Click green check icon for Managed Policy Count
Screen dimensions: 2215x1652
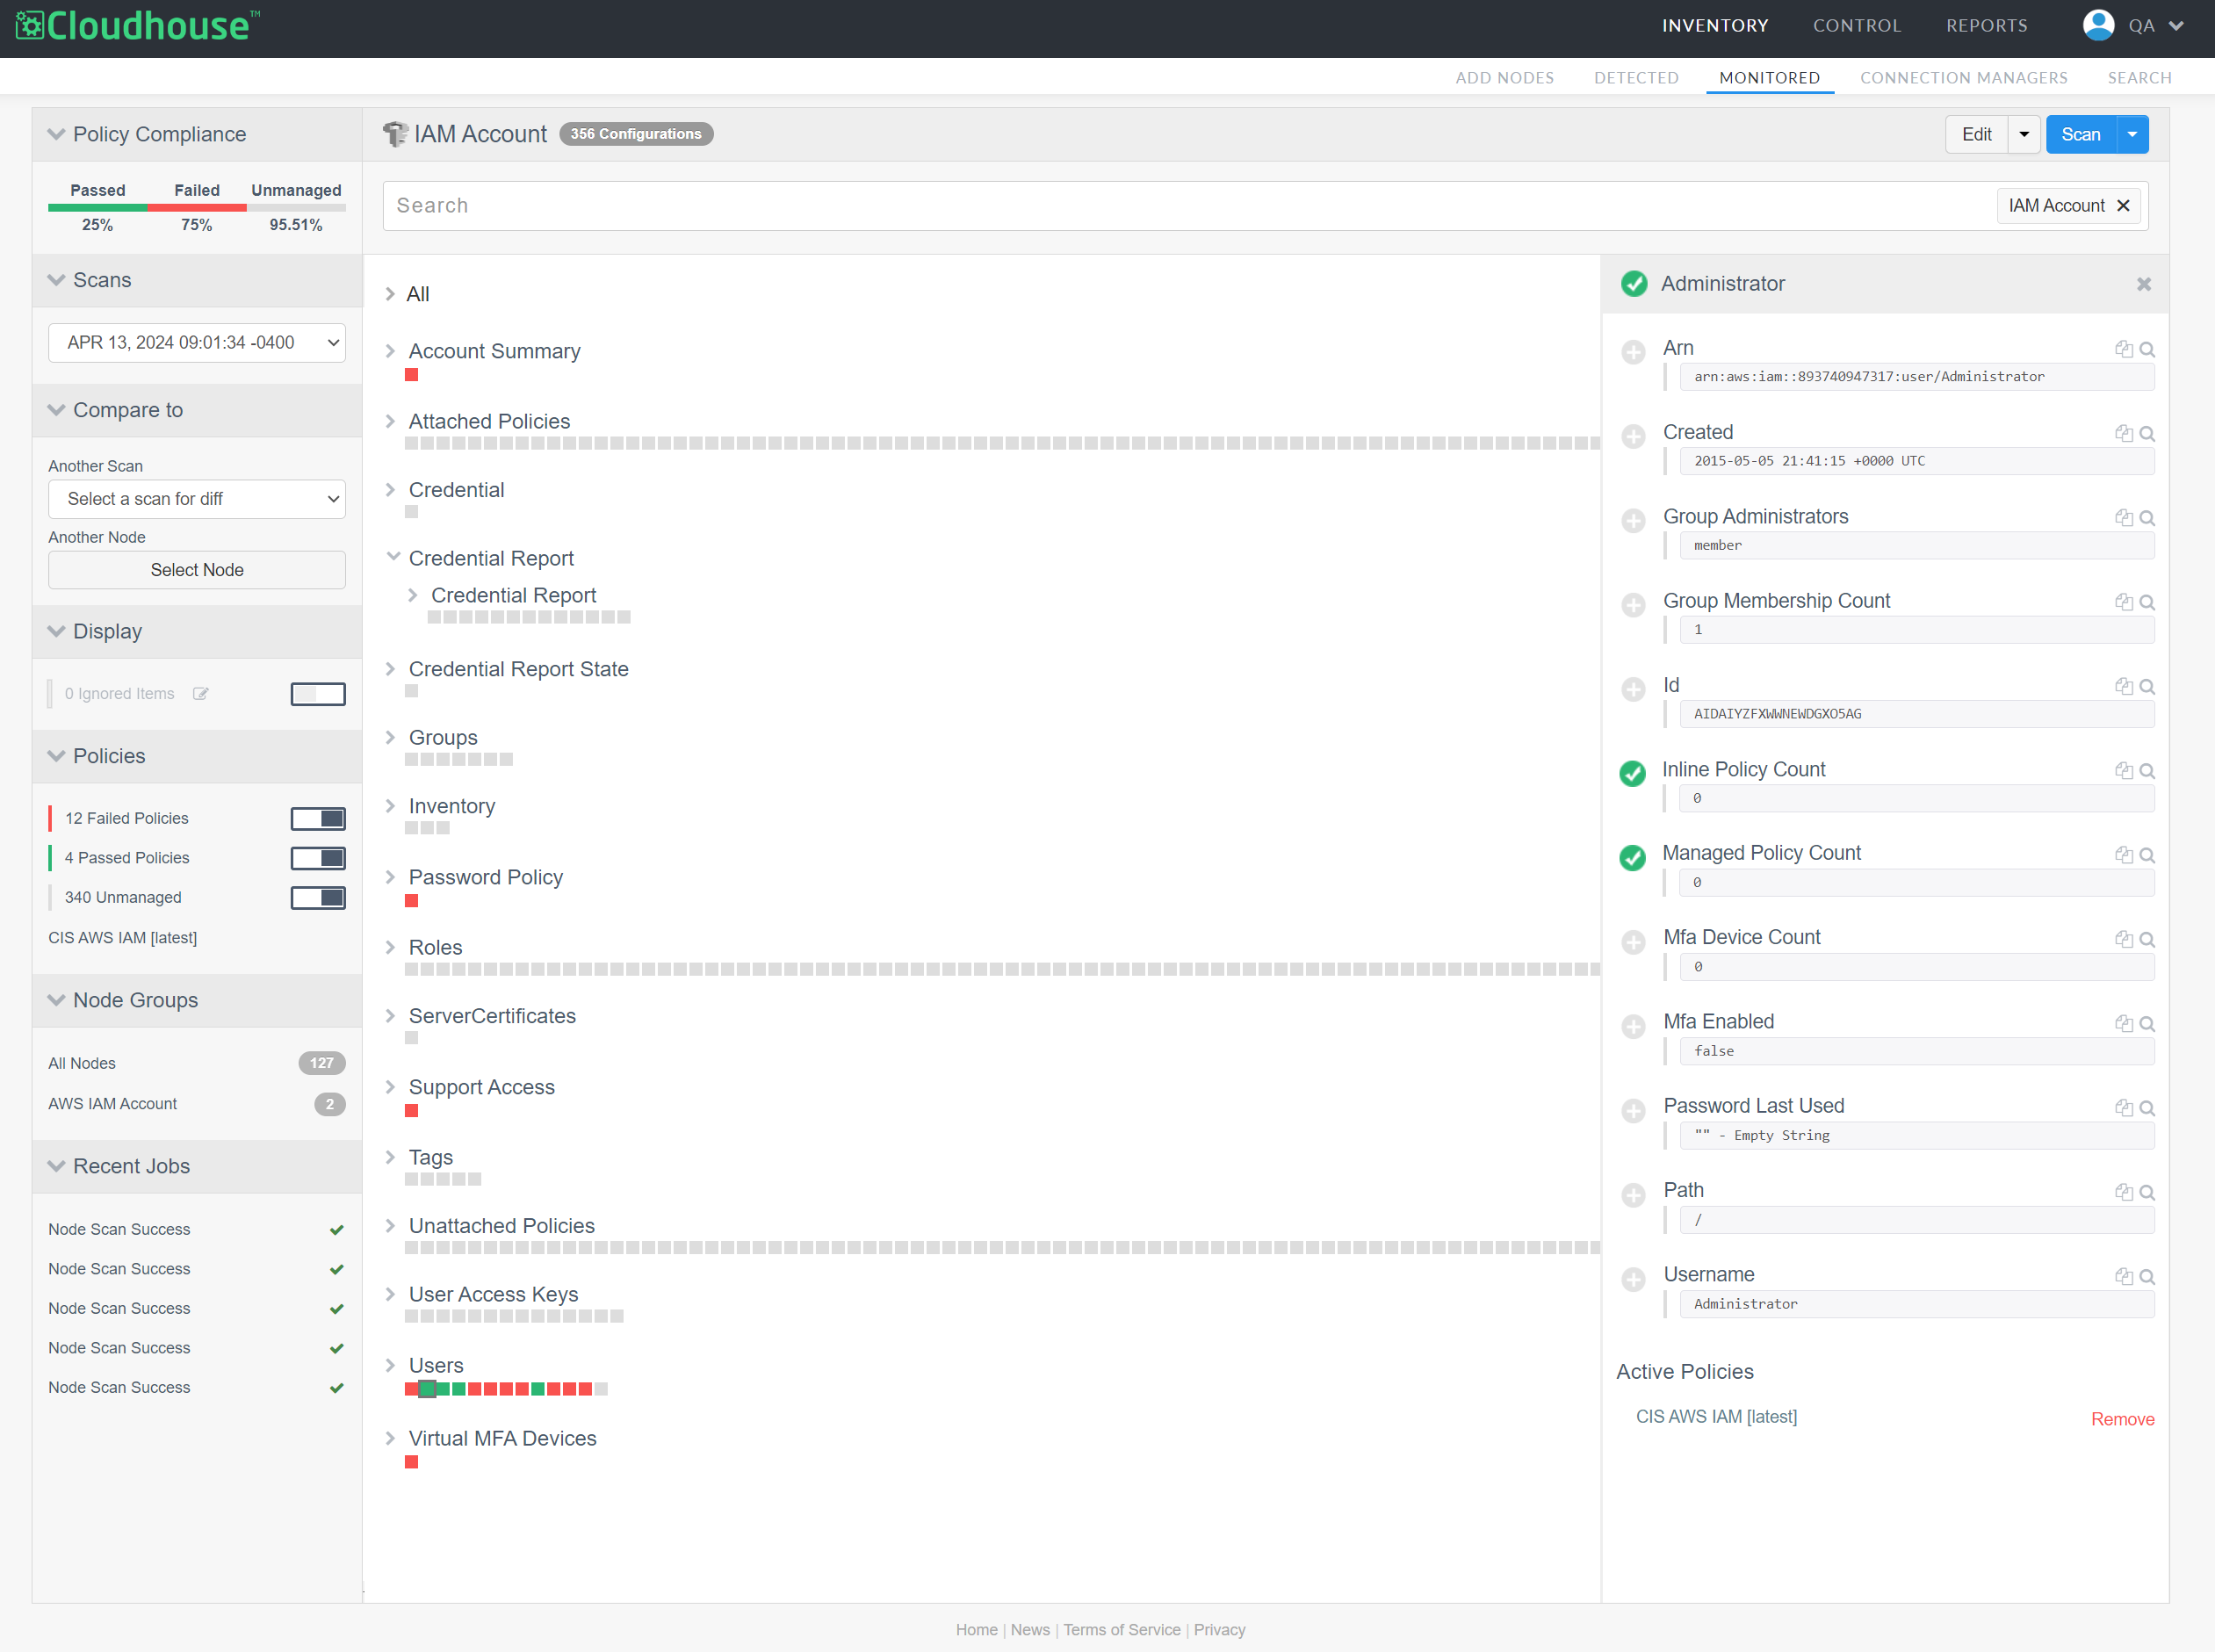point(1632,857)
